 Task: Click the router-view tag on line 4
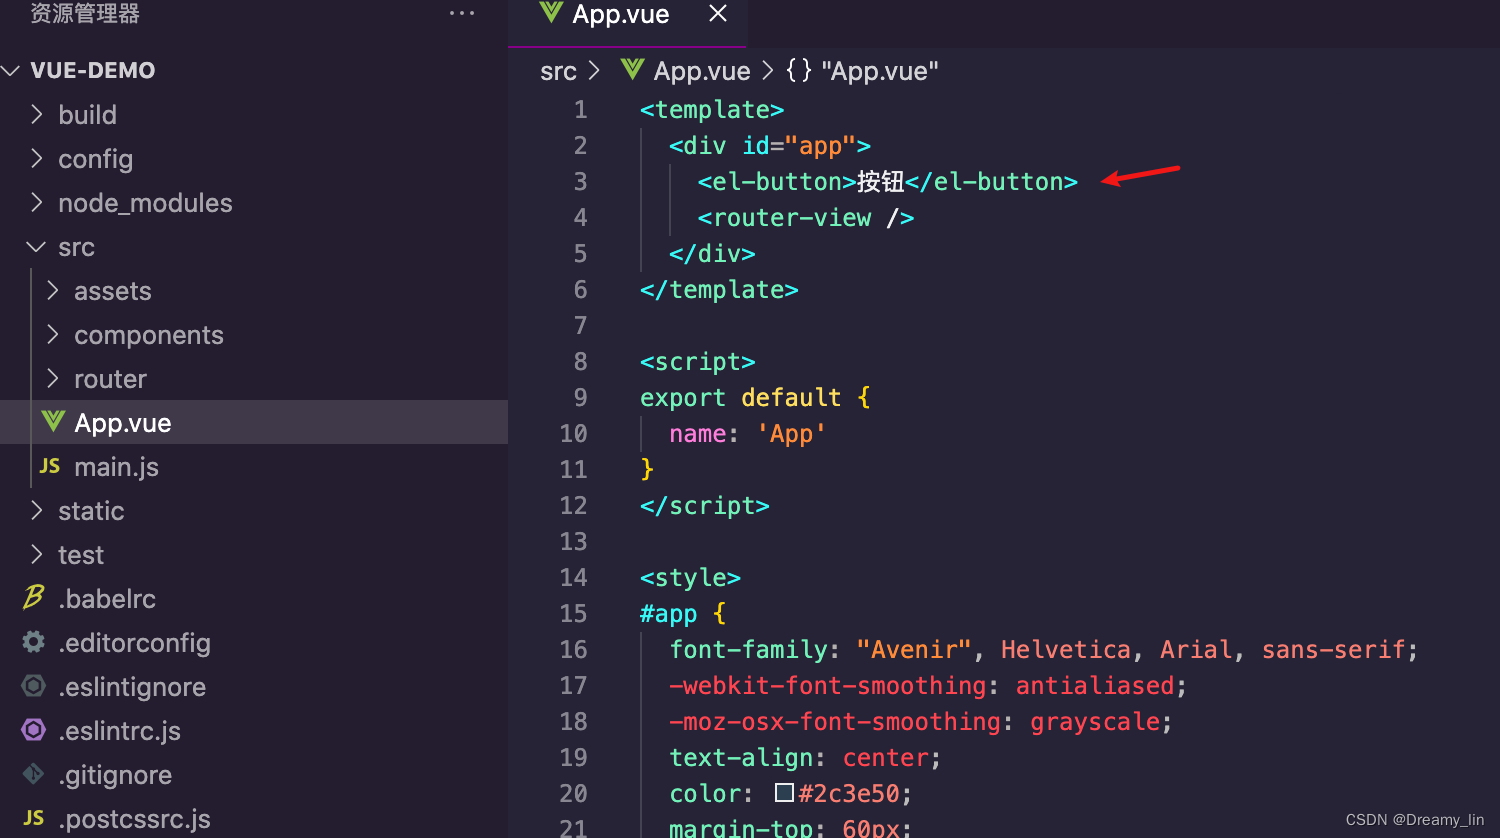click(806, 217)
